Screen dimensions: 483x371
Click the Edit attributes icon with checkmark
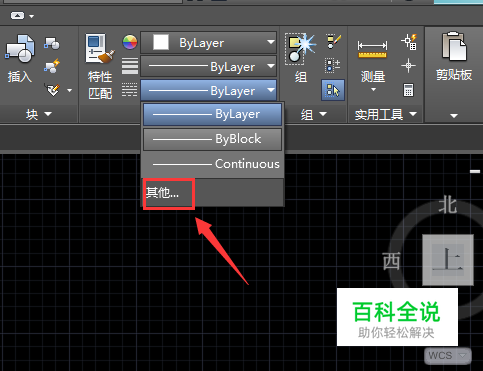52,89
